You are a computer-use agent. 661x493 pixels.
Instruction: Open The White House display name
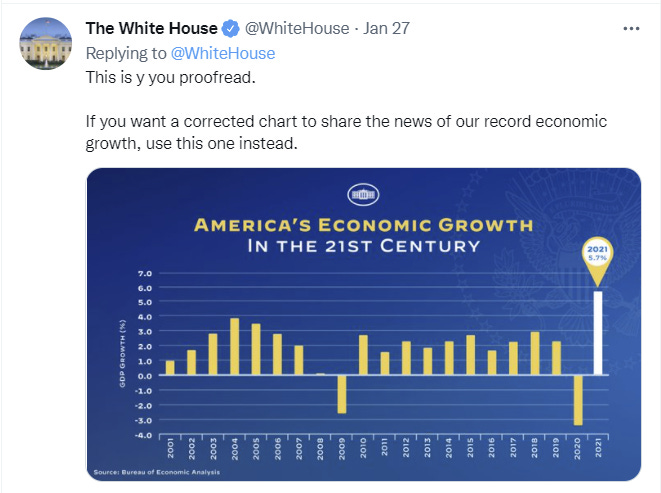[x=152, y=28]
